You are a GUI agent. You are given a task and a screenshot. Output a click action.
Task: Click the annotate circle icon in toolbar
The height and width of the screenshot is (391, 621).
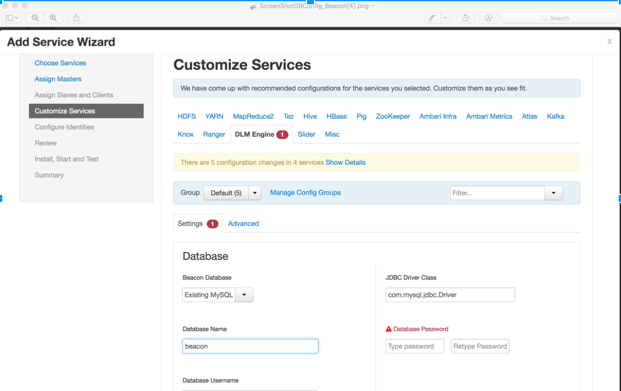pos(488,18)
